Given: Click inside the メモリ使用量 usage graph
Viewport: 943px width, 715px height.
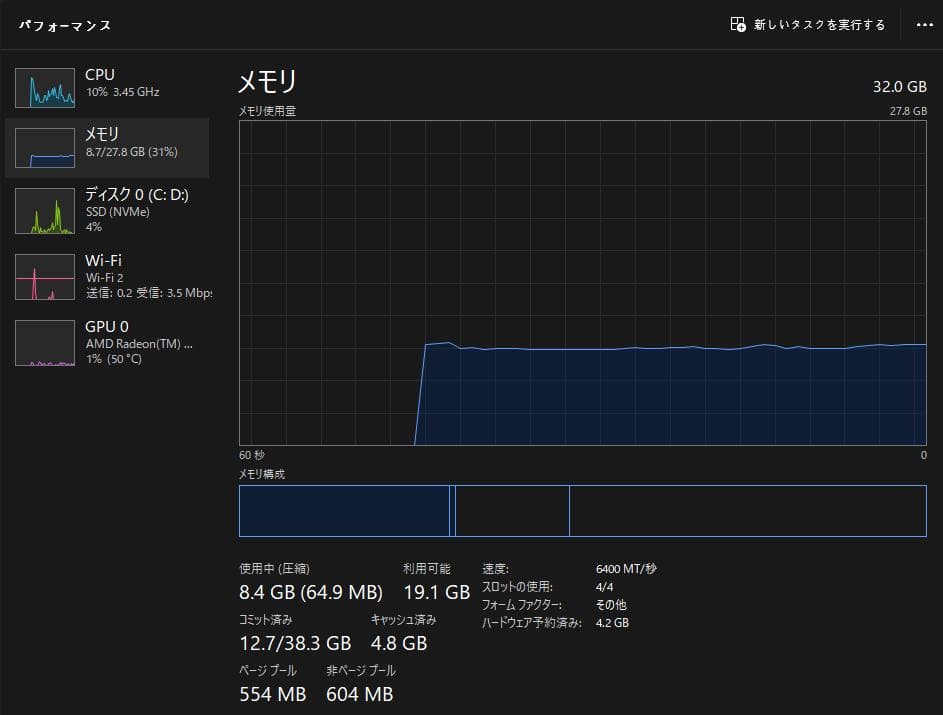Looking at the screenshot, I should click(585, 290).
